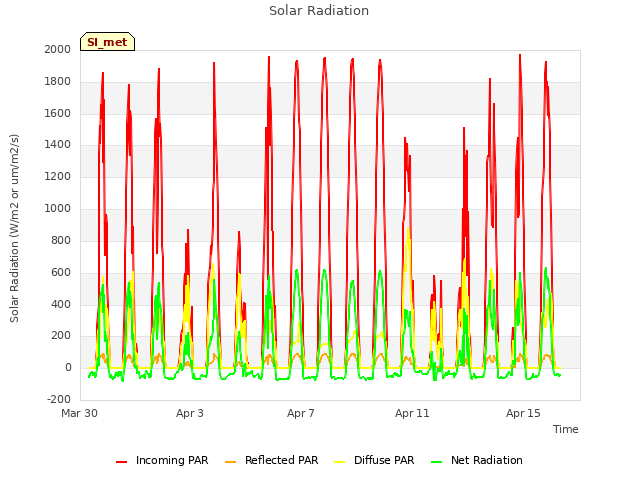Click the 400 y-axis tick label

point(61,304)
